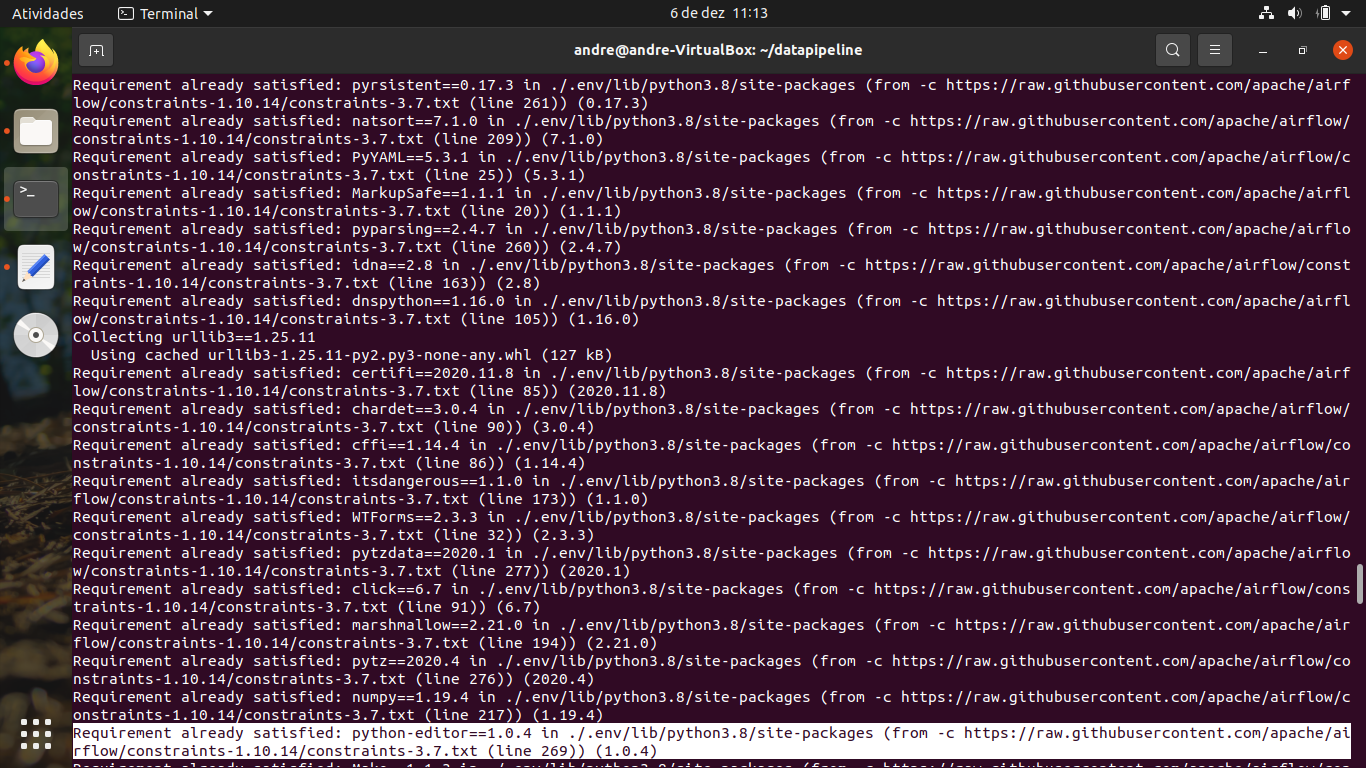The width and height of the screenshot is (1366, 768).
Task: Restore the terminal window size
Action: tap(1302, 50)
